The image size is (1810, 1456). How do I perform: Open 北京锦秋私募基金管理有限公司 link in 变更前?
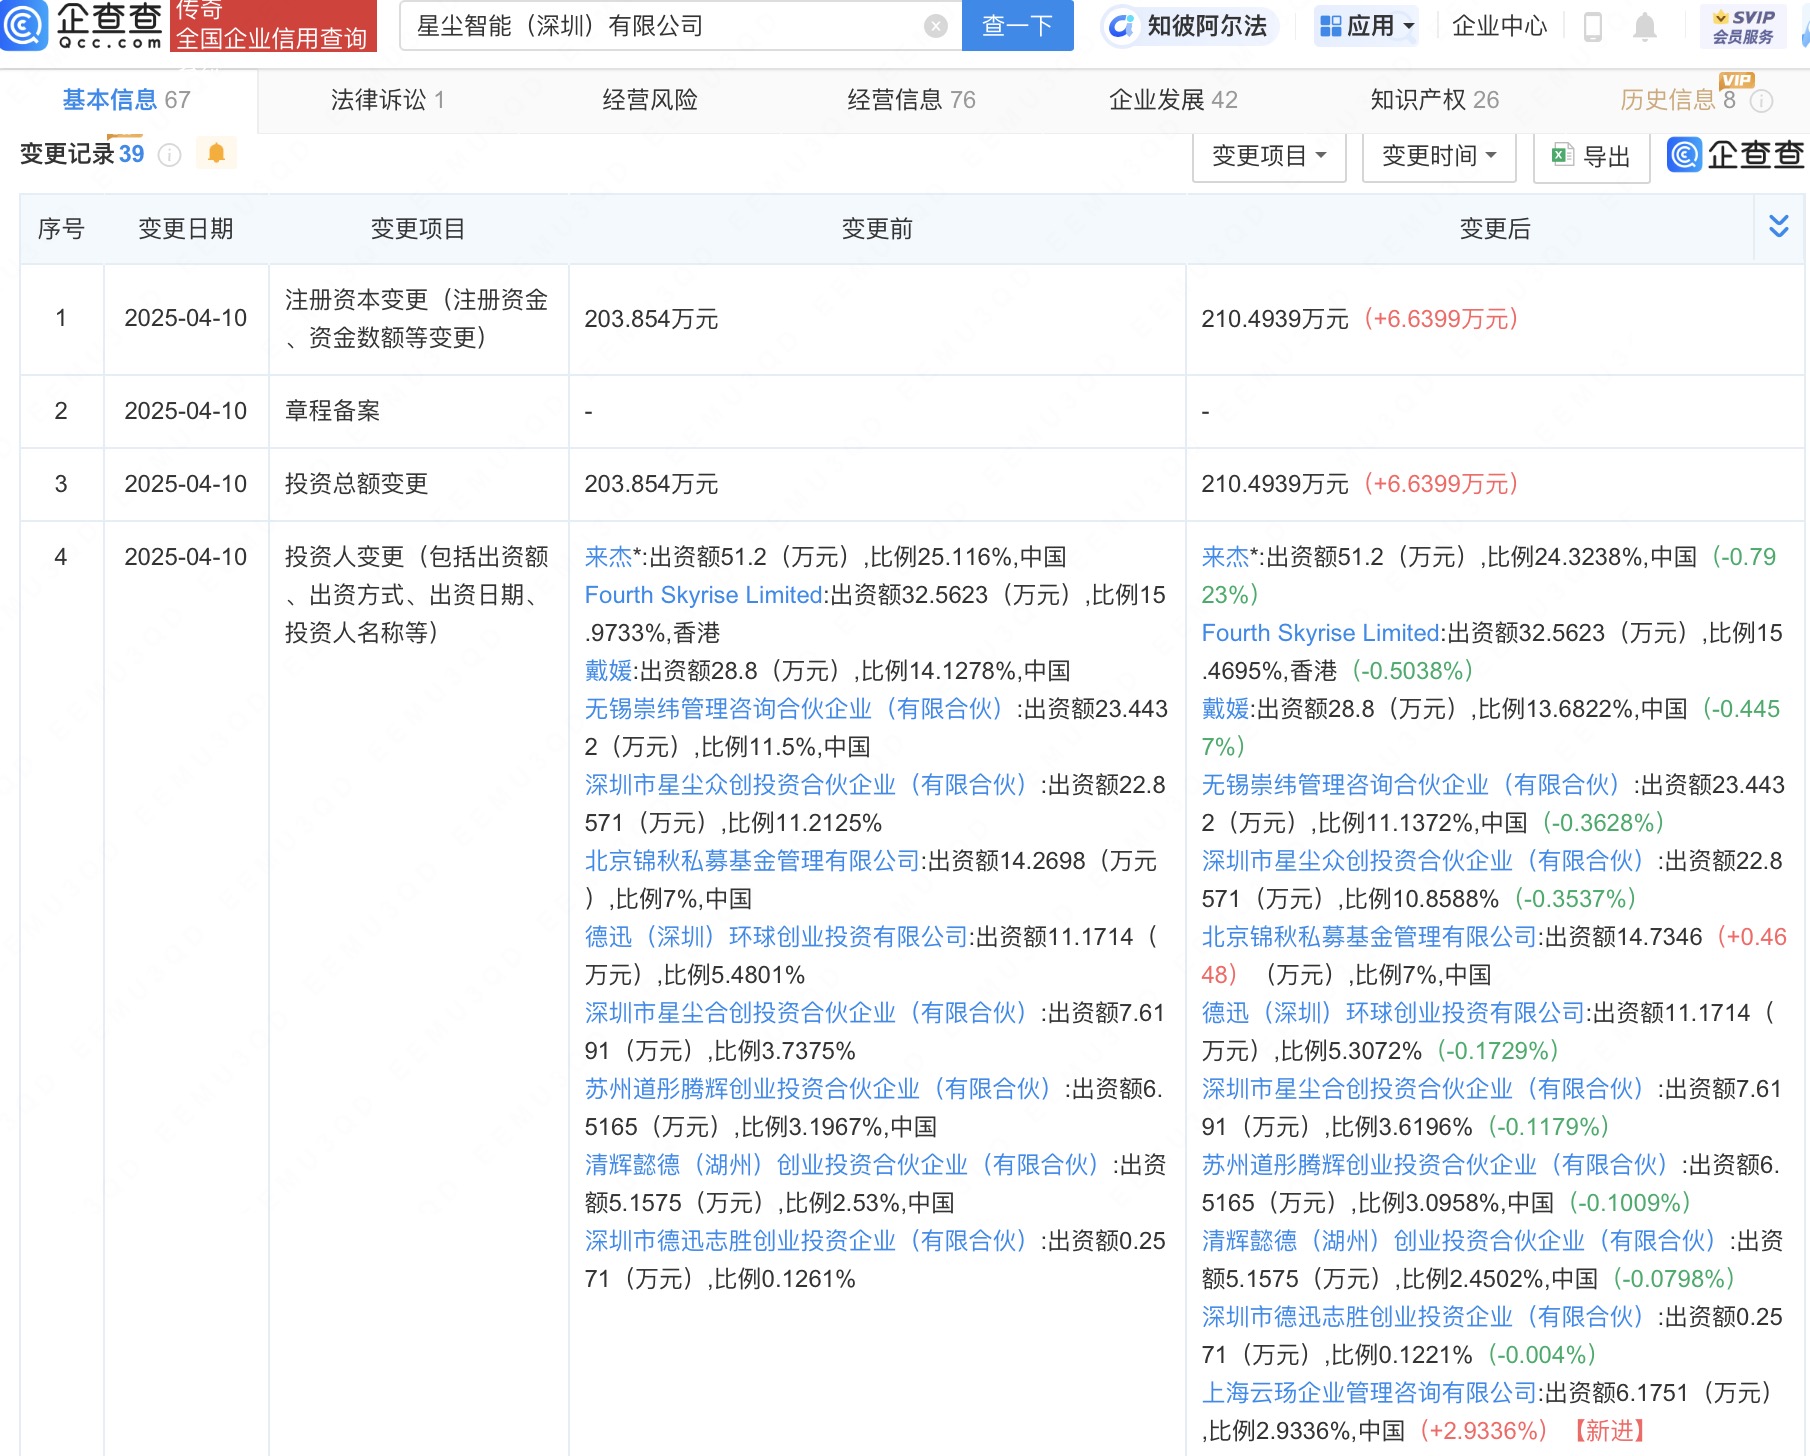(752, 861)
